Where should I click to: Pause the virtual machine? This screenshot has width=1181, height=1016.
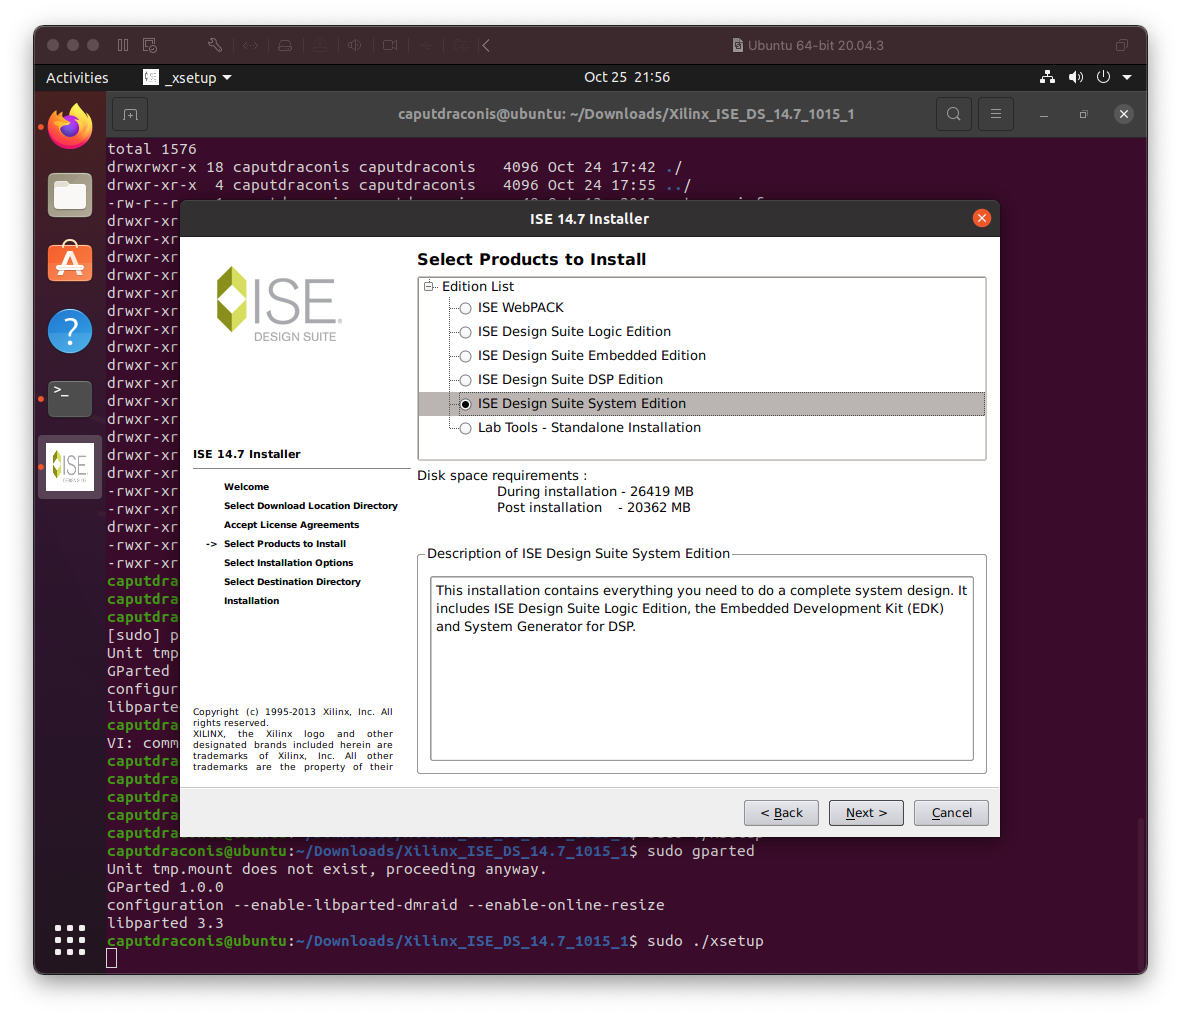click(123, 45)
